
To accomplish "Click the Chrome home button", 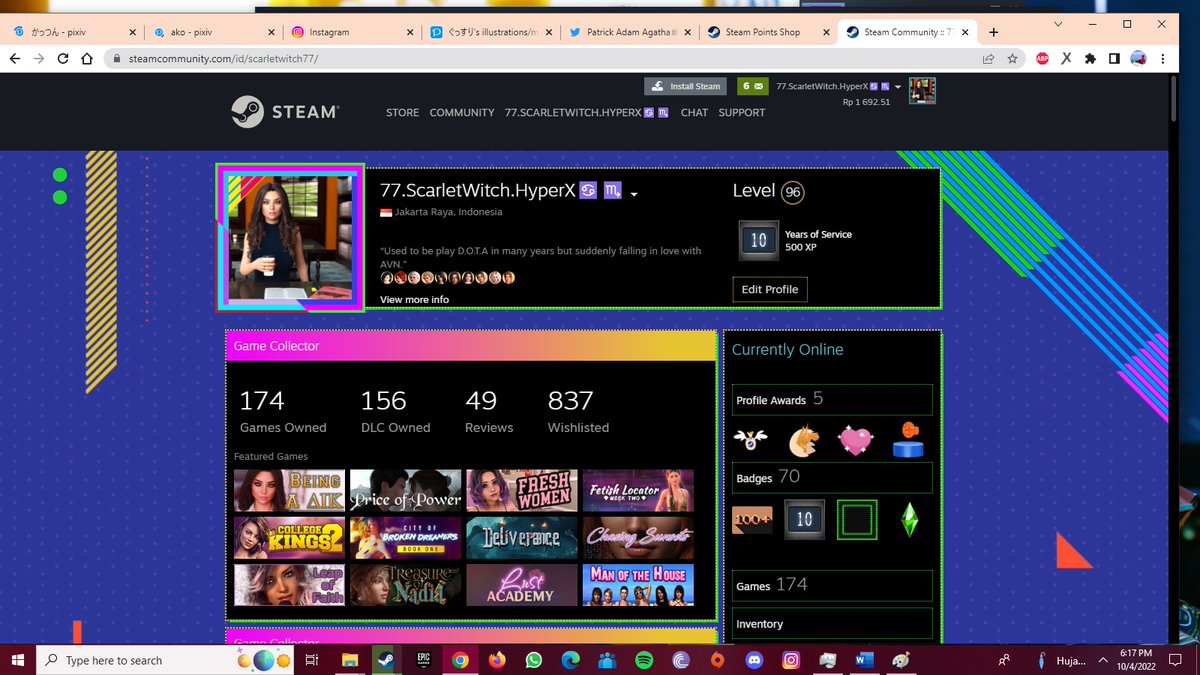I will tap(87, 59).
